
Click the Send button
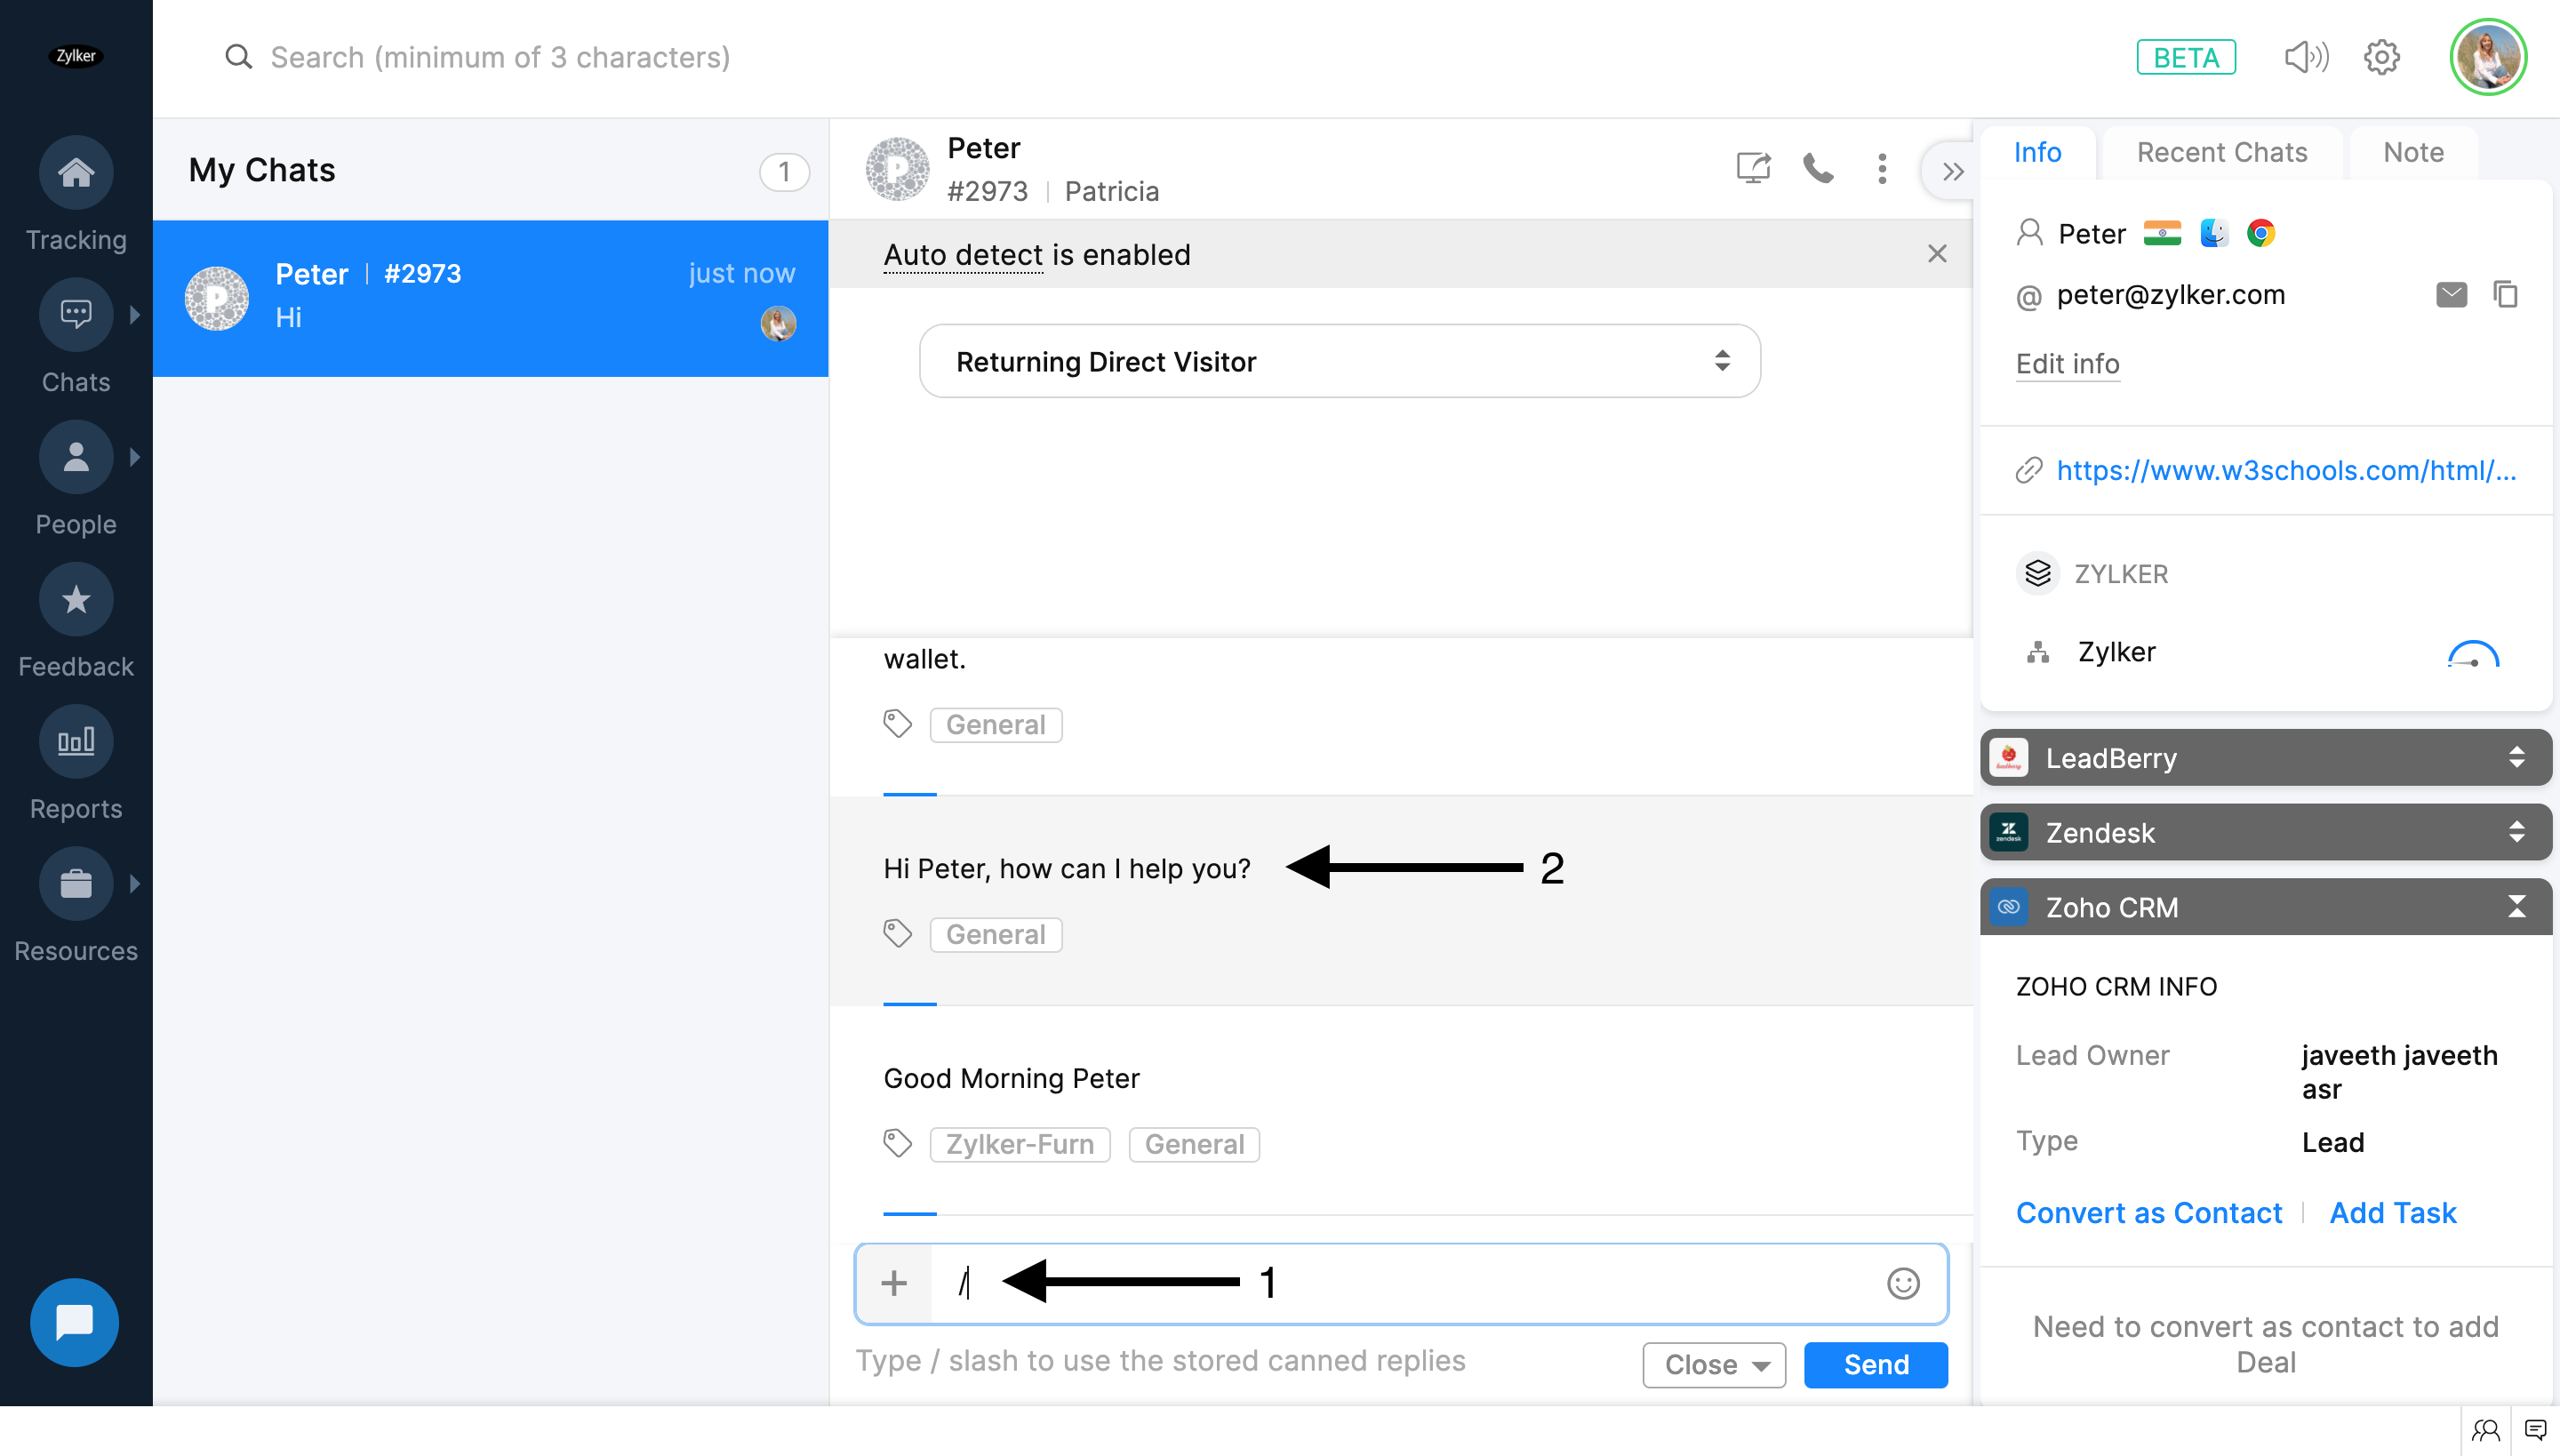(x=1876, y=1364)
